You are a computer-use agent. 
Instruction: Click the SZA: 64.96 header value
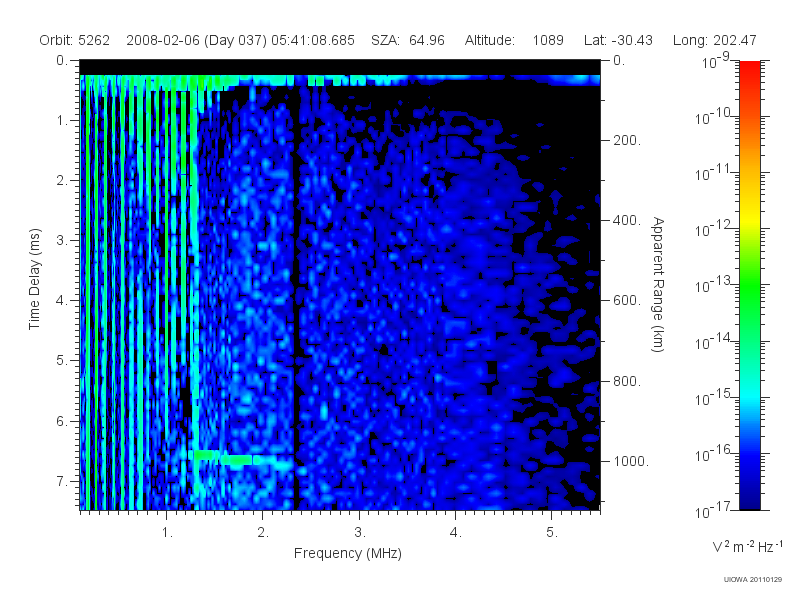tap(408, 40)
